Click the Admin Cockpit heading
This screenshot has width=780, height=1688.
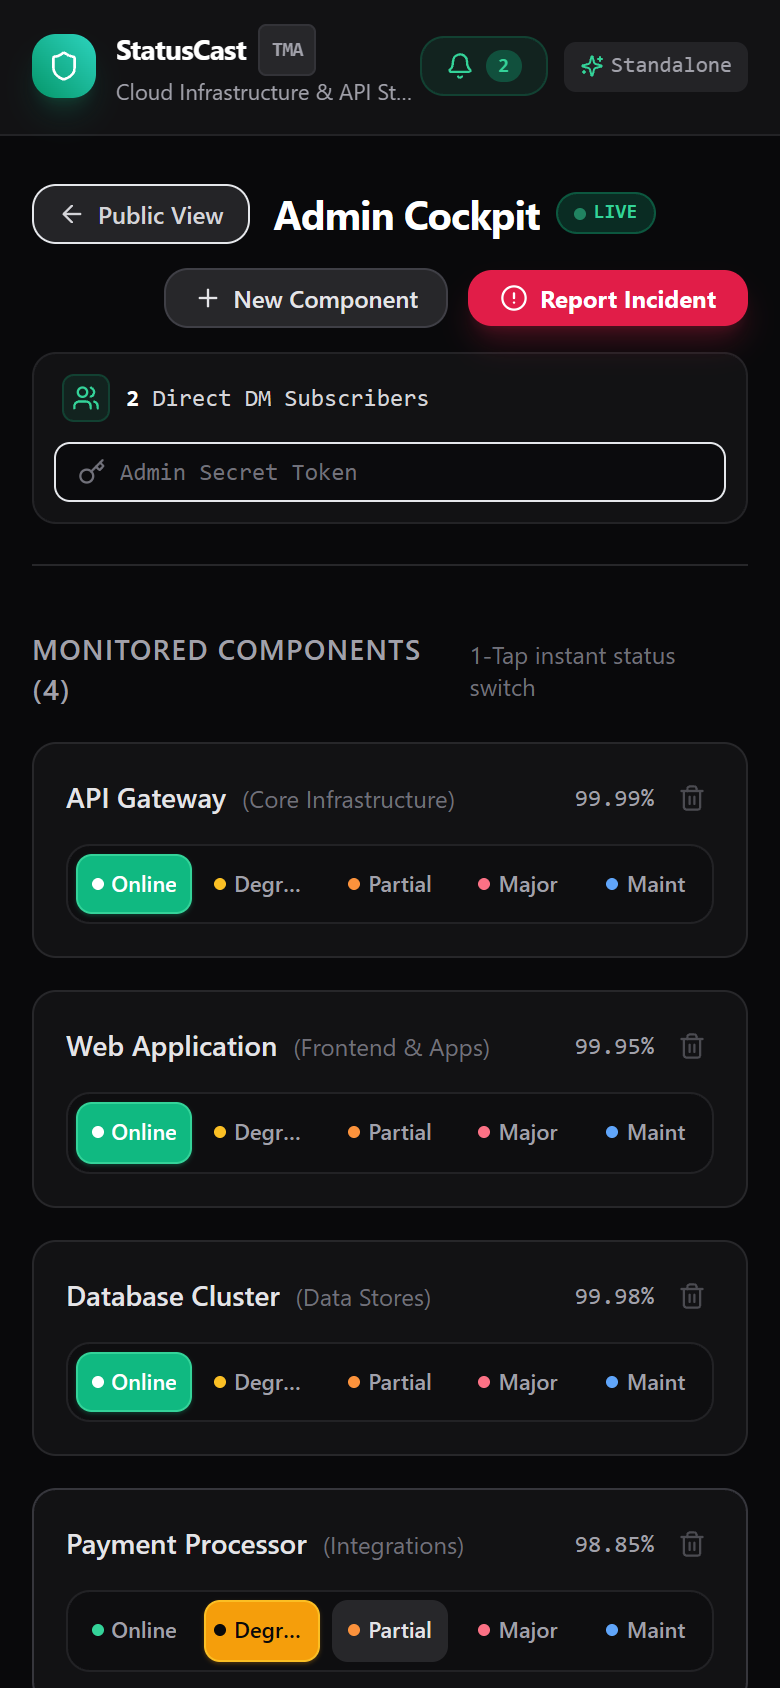pyautogui.click(x=407, y=215)
